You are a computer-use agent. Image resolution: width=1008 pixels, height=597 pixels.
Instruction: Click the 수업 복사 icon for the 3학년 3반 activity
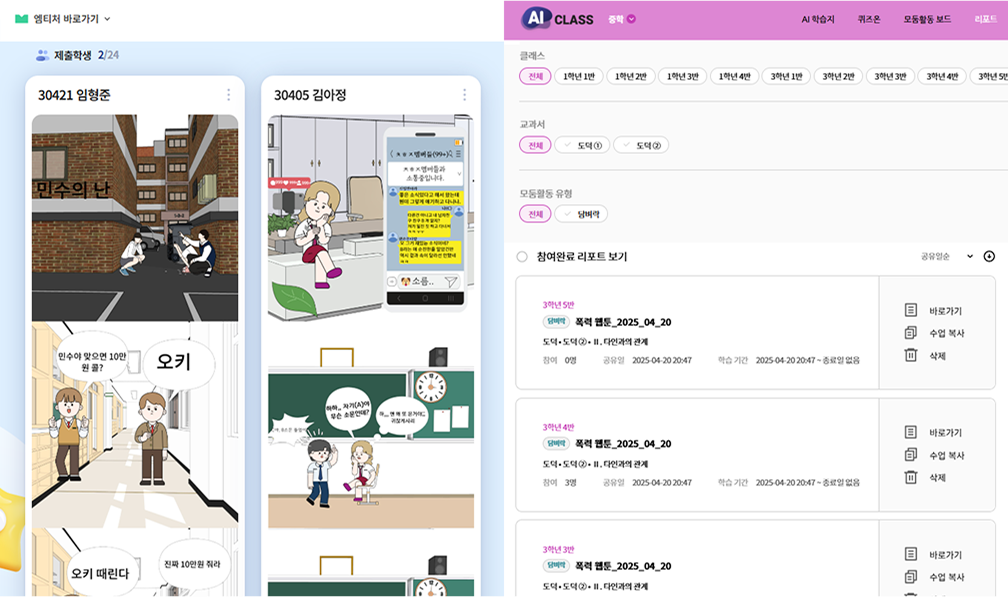pyautogui.click(x=911, y=577)
